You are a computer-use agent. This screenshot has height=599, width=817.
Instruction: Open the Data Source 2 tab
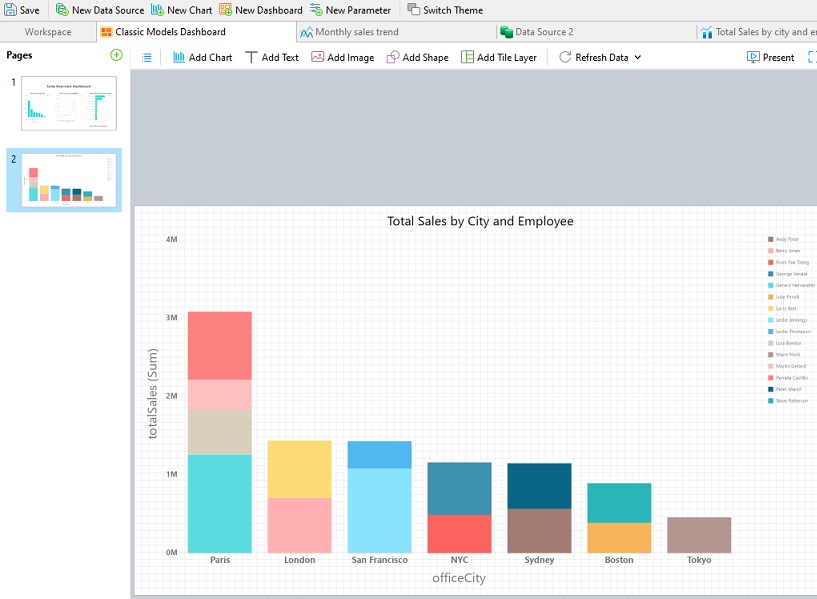pos(596,32)
